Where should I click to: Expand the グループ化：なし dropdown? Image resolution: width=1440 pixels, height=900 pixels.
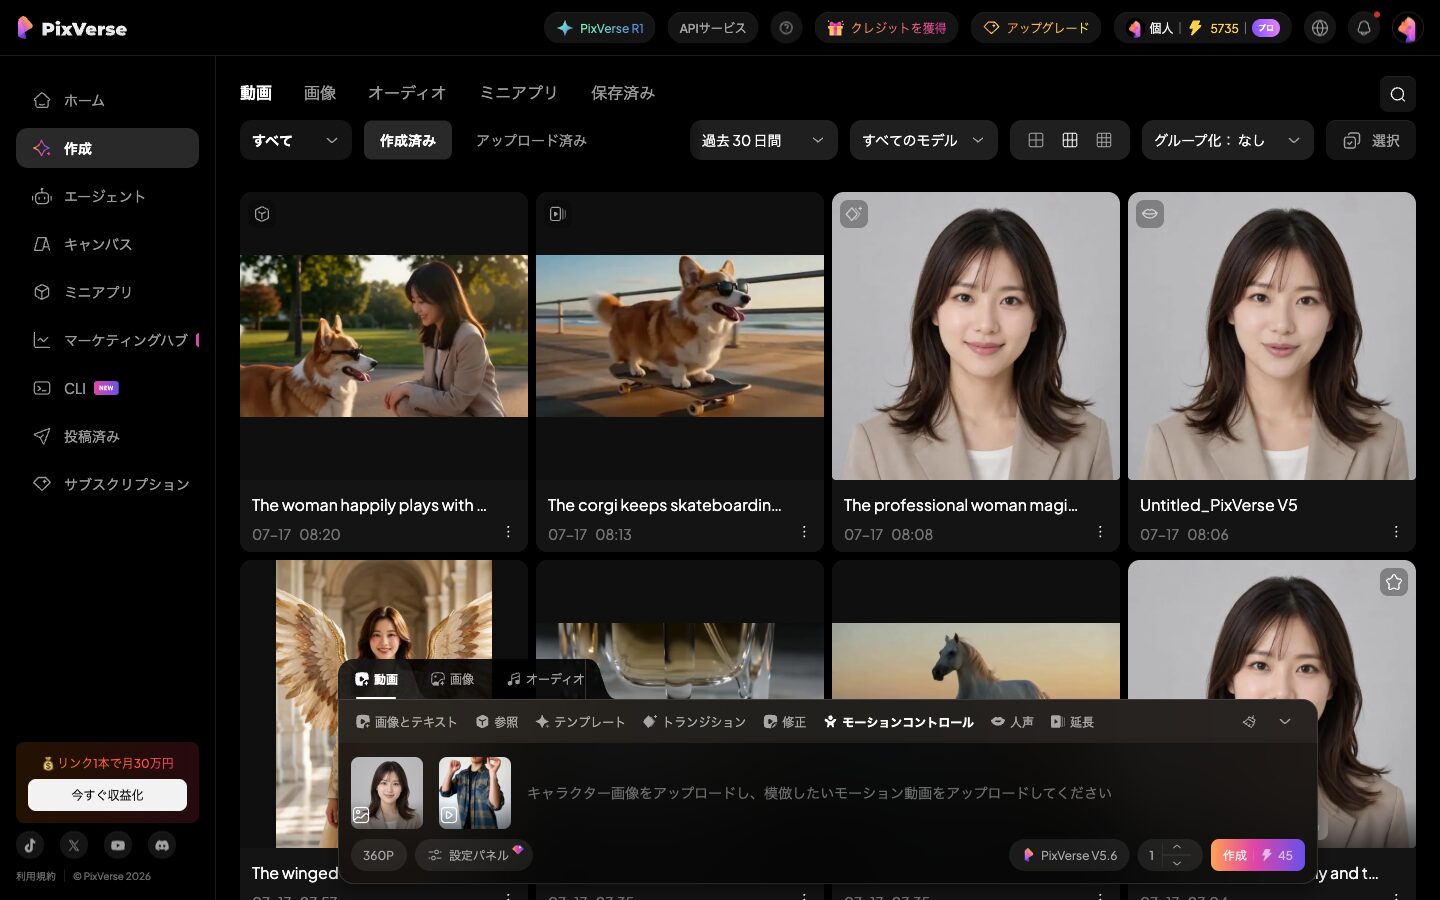(x=1228, y=140)
